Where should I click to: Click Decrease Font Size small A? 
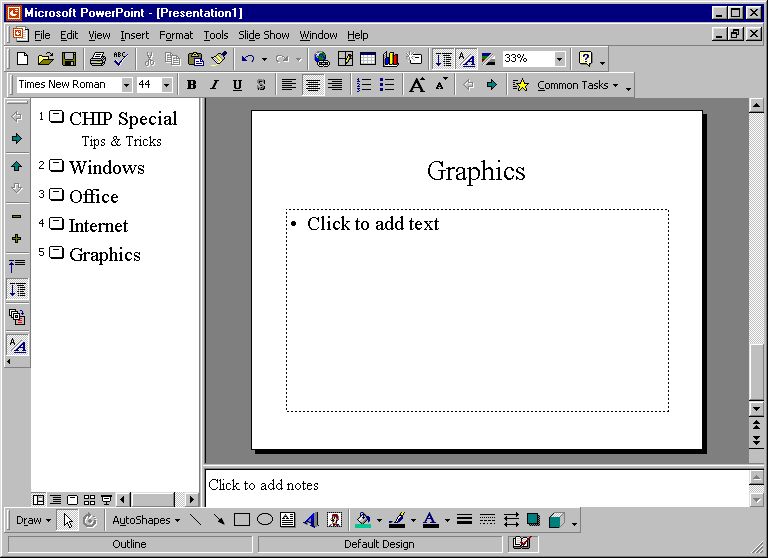[441, 85]
